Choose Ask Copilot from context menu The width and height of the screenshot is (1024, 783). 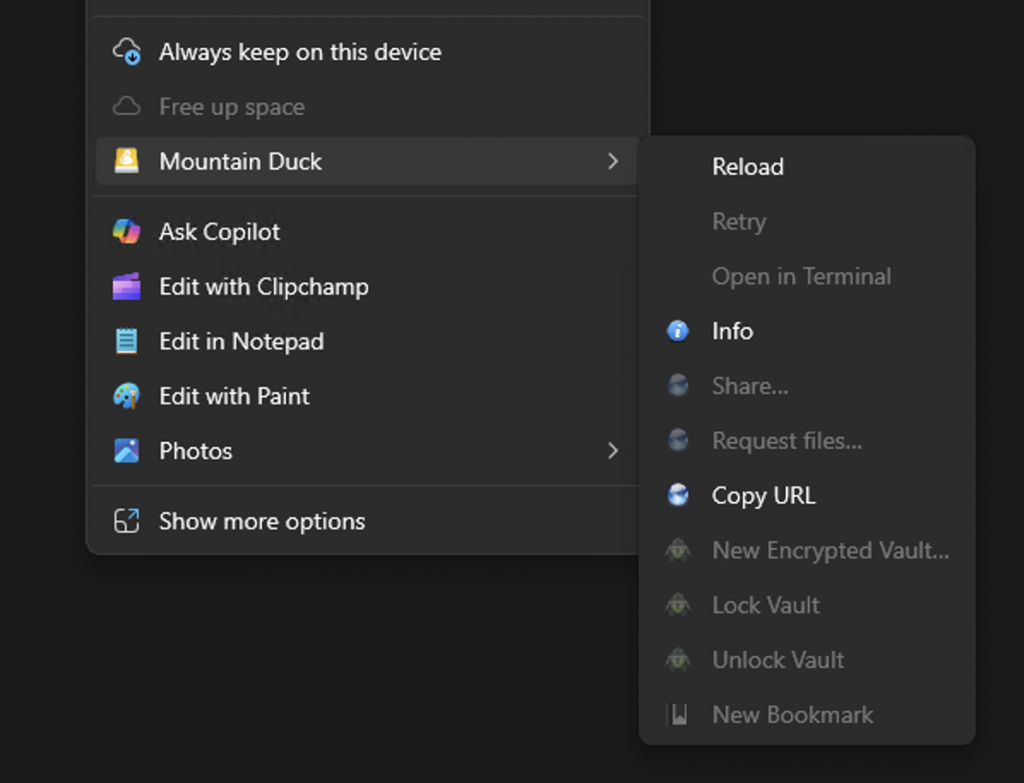coord(368,232)
